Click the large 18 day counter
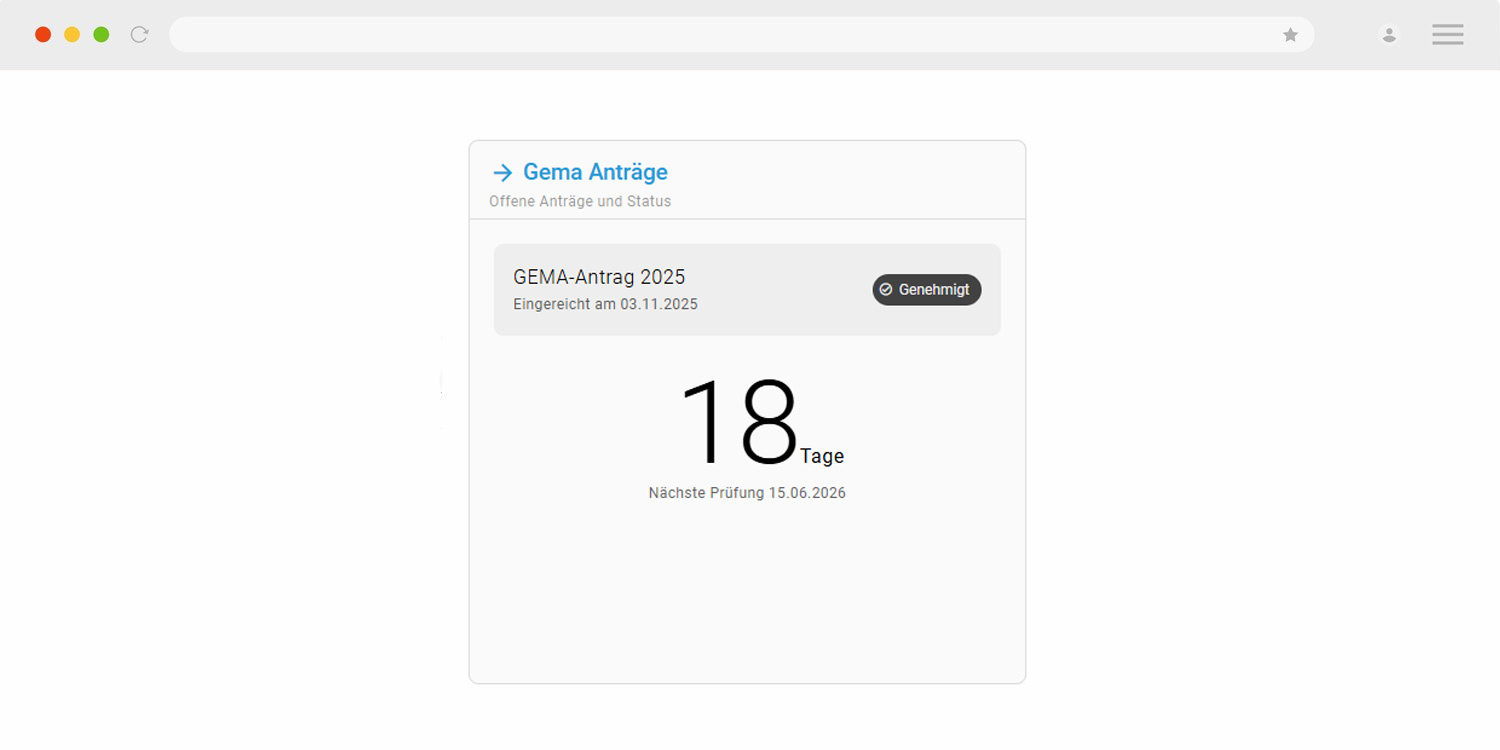Viewport: 1500px width, 750px height. coord(739,423)
